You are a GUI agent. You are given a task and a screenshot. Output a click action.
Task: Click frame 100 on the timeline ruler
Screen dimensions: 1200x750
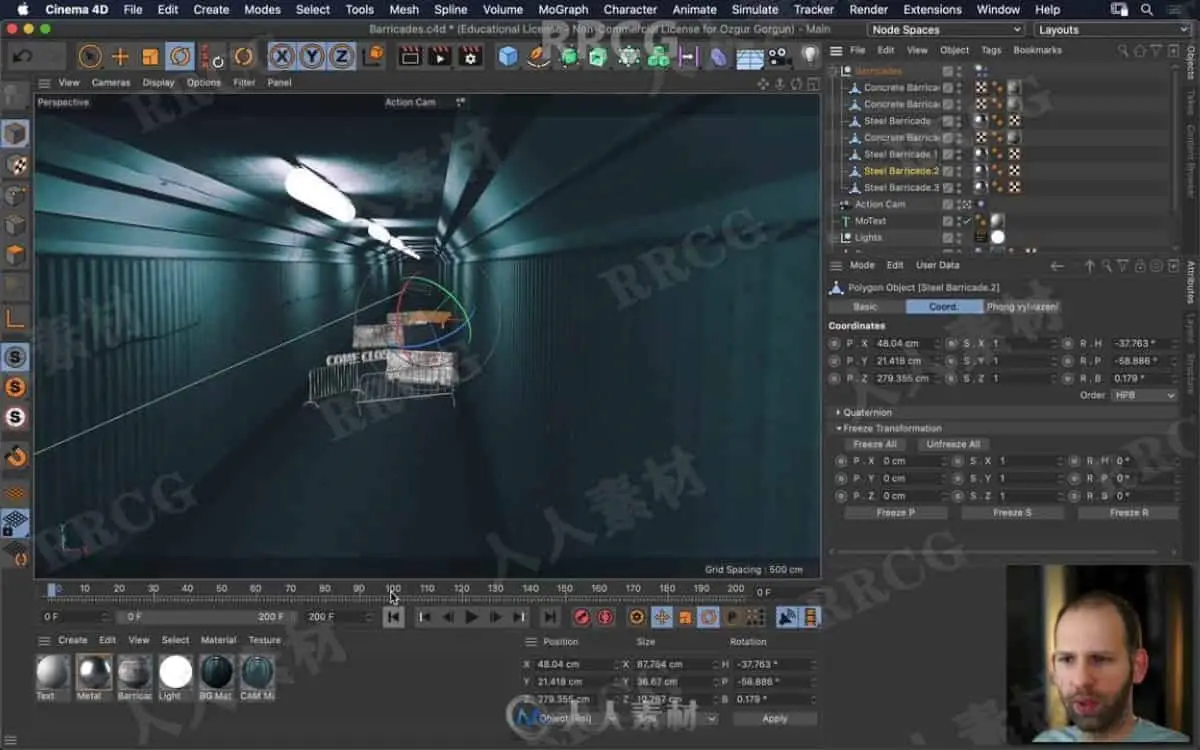(393, 588)
